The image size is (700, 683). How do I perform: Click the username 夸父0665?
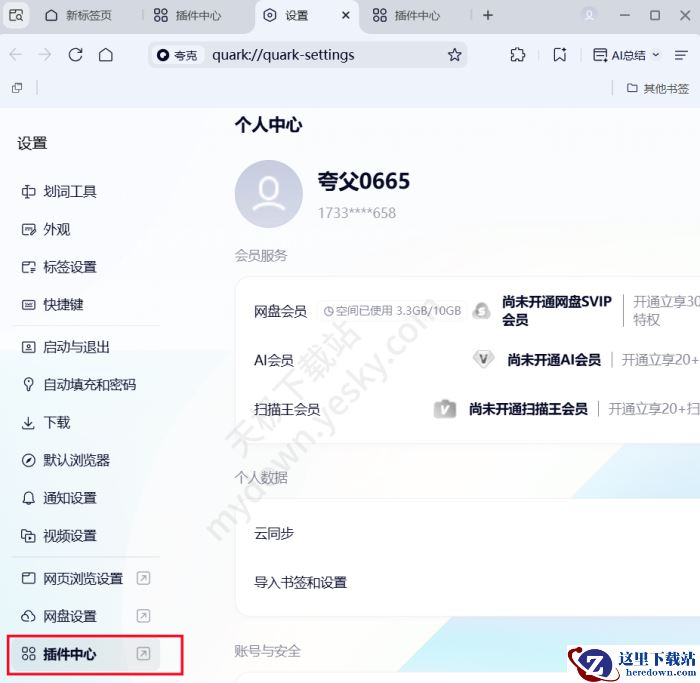(x=364, y=181)
